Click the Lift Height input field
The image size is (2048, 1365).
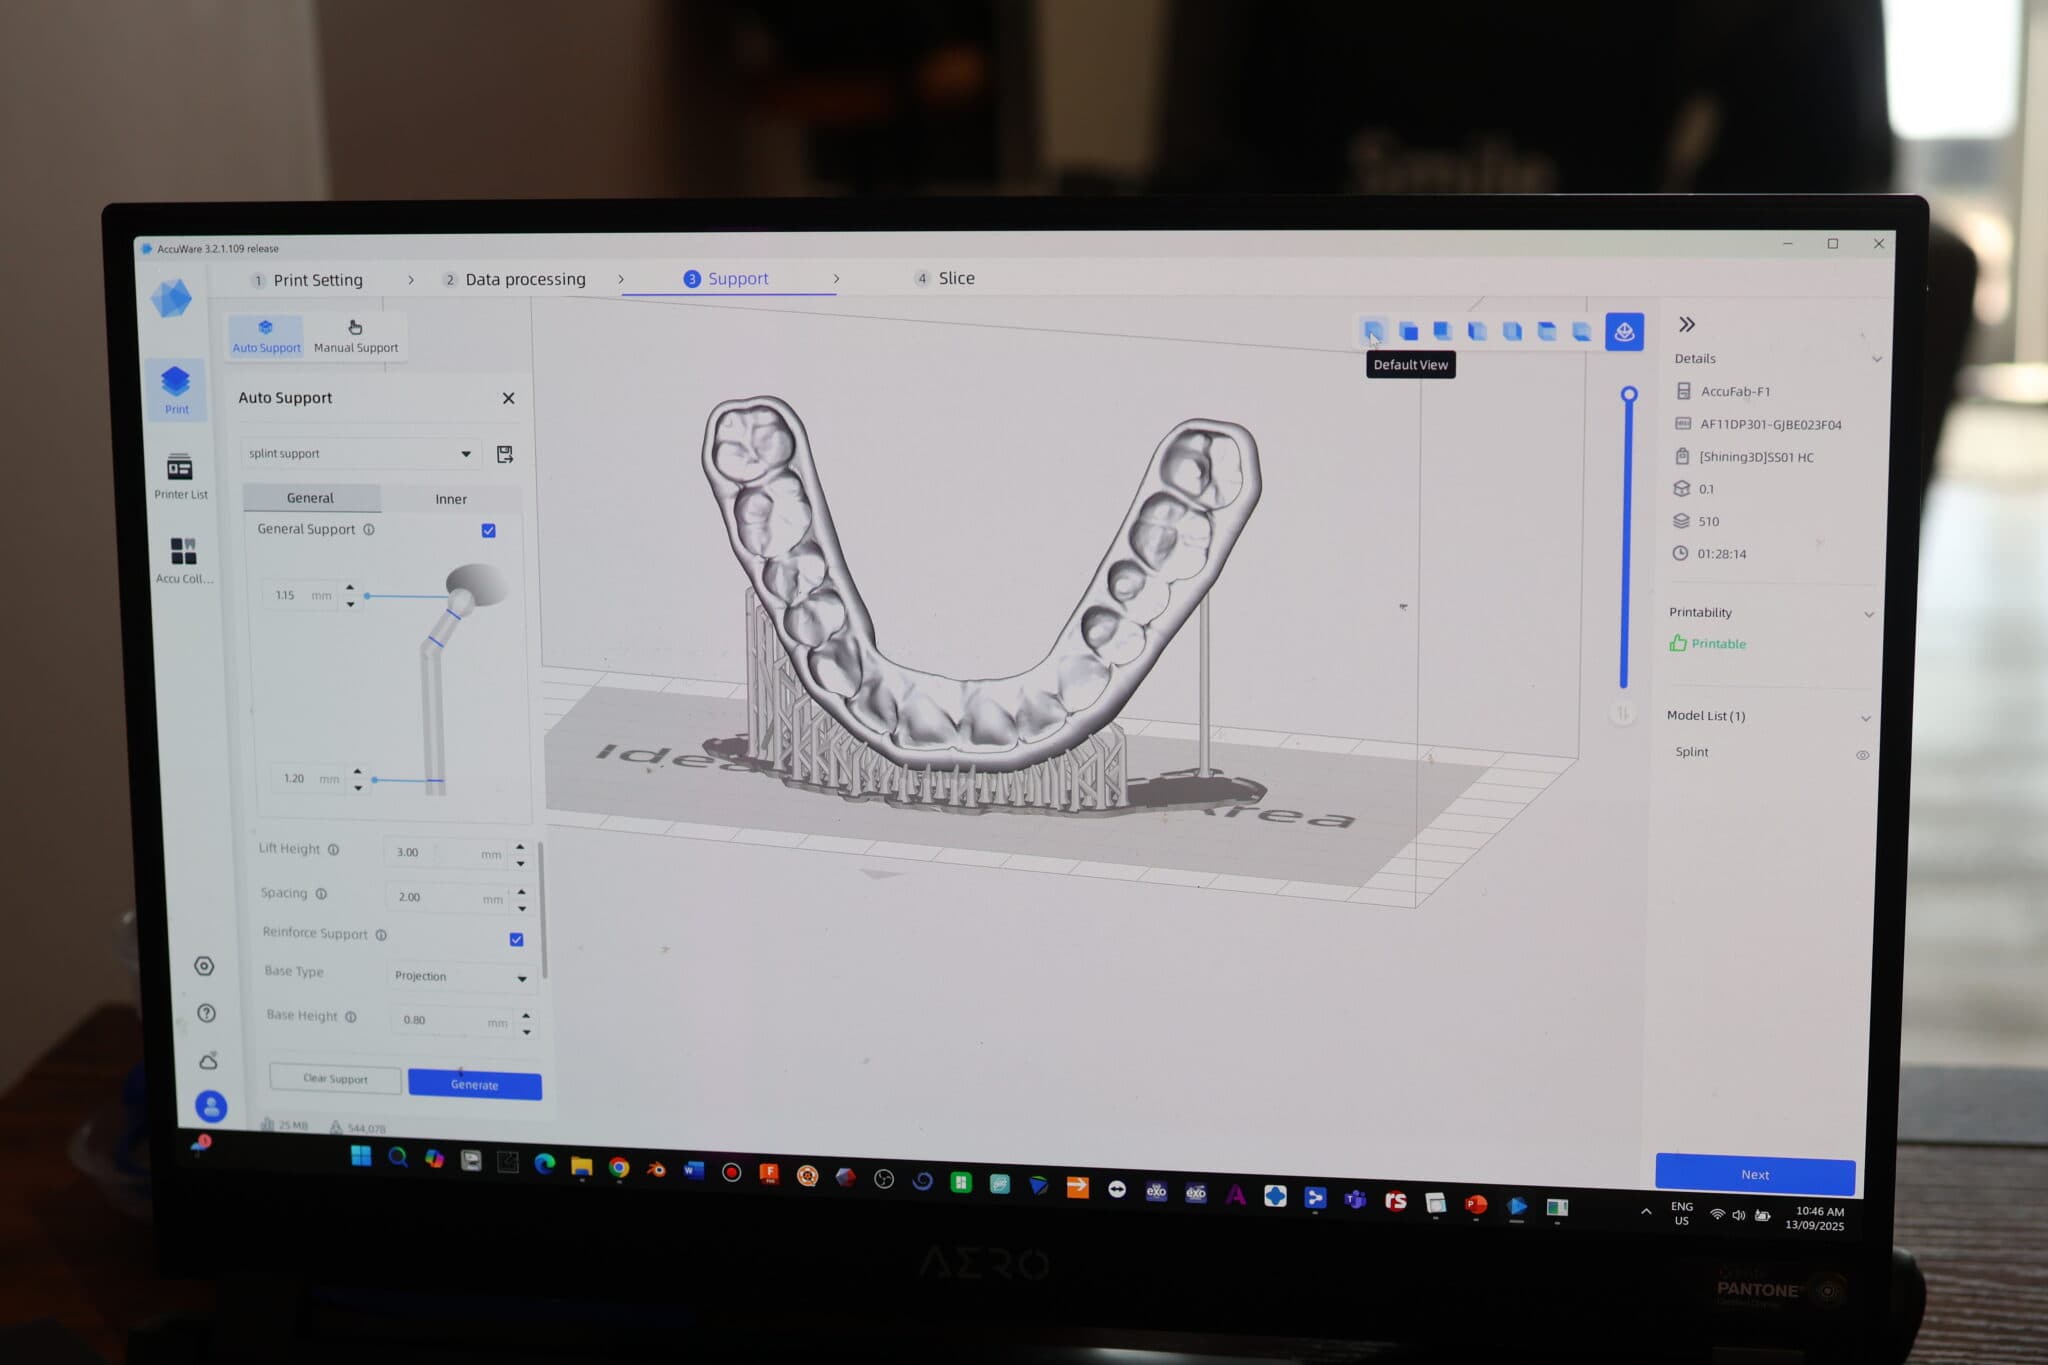point(448,853)
